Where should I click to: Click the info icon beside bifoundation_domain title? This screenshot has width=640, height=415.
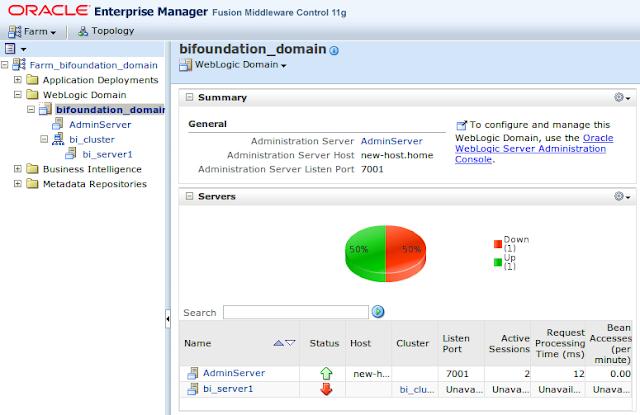click(x=334, y=50)
